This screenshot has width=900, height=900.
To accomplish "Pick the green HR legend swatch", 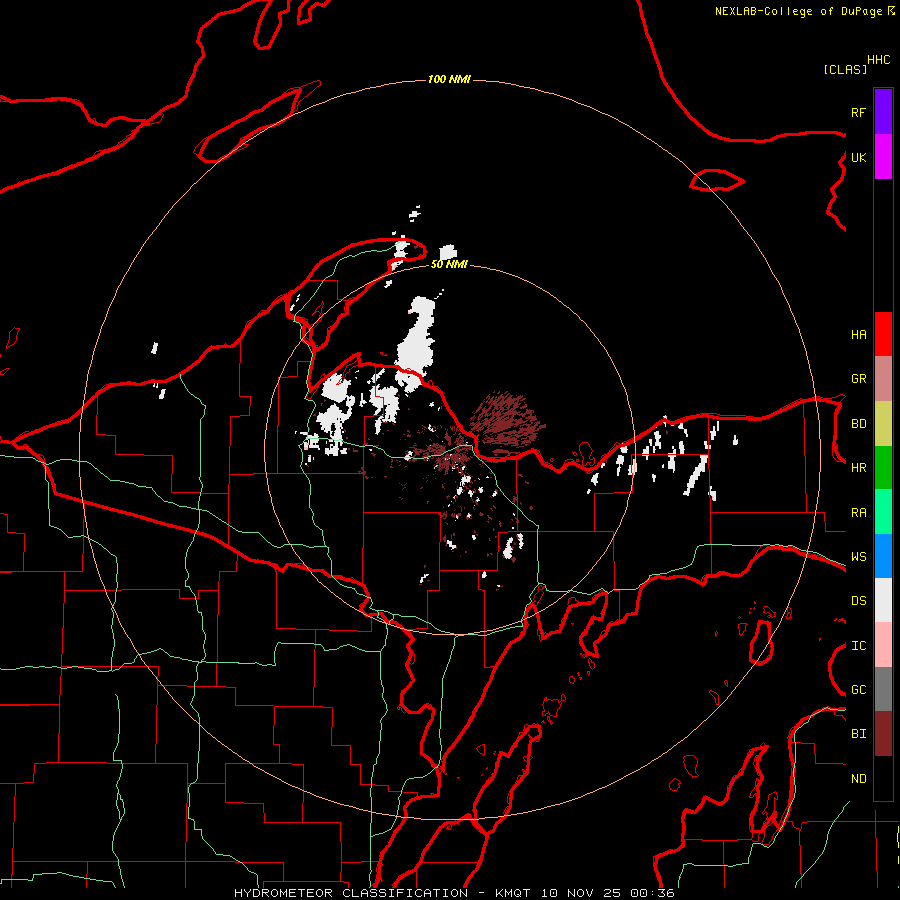I will (883, 467).
